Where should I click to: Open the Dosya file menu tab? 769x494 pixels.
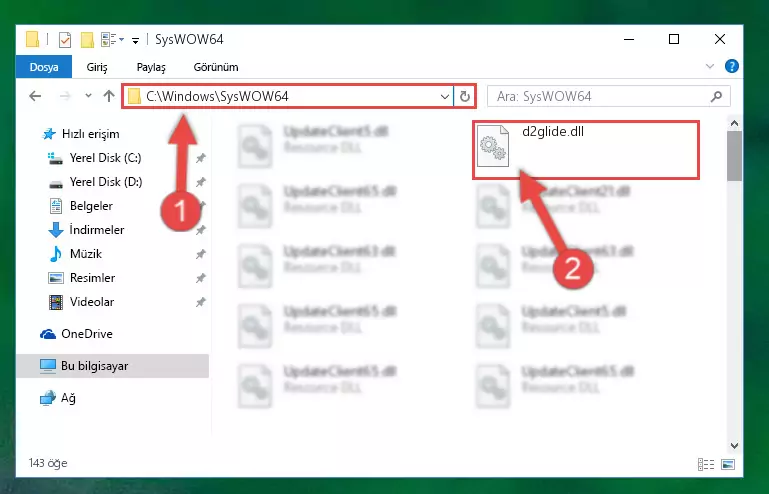tap(44, 67)
